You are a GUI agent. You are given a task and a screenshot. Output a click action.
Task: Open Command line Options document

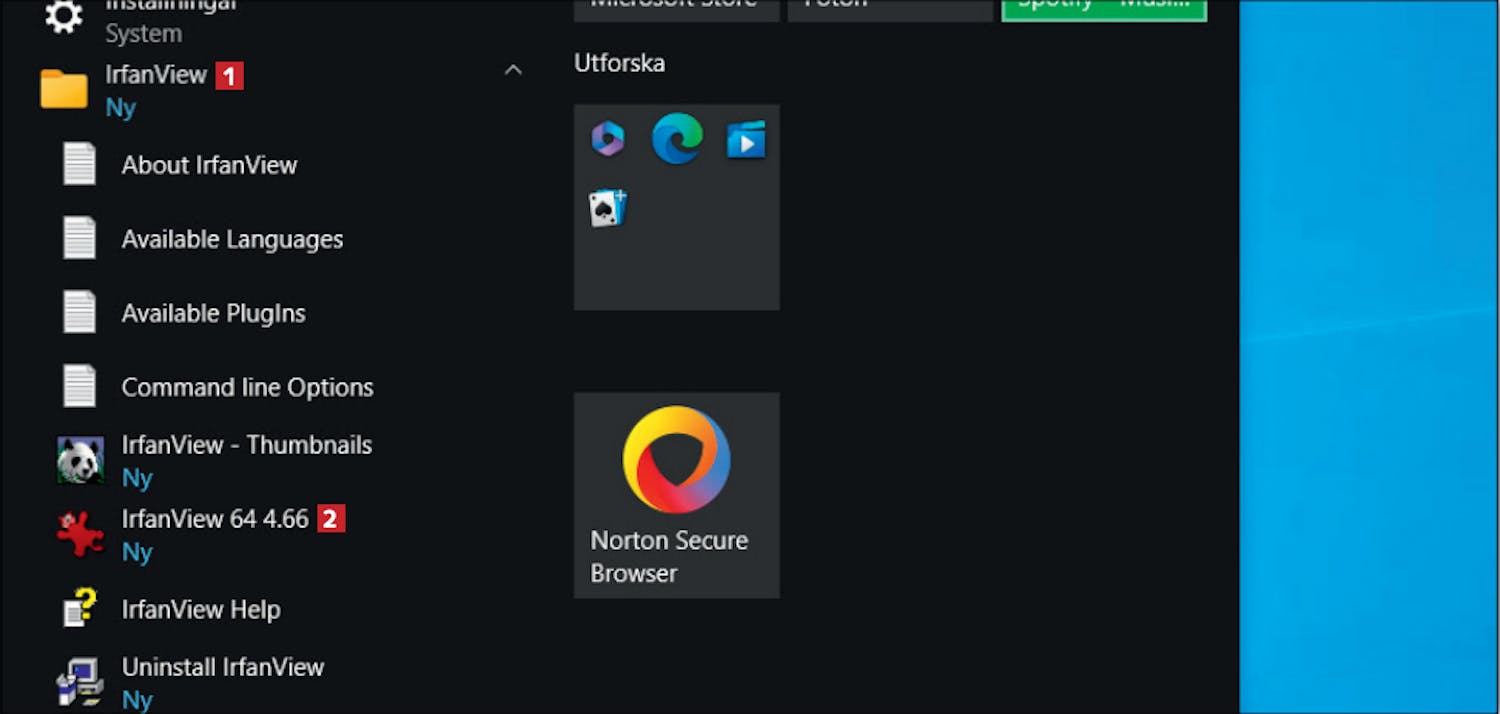(247, 387)
